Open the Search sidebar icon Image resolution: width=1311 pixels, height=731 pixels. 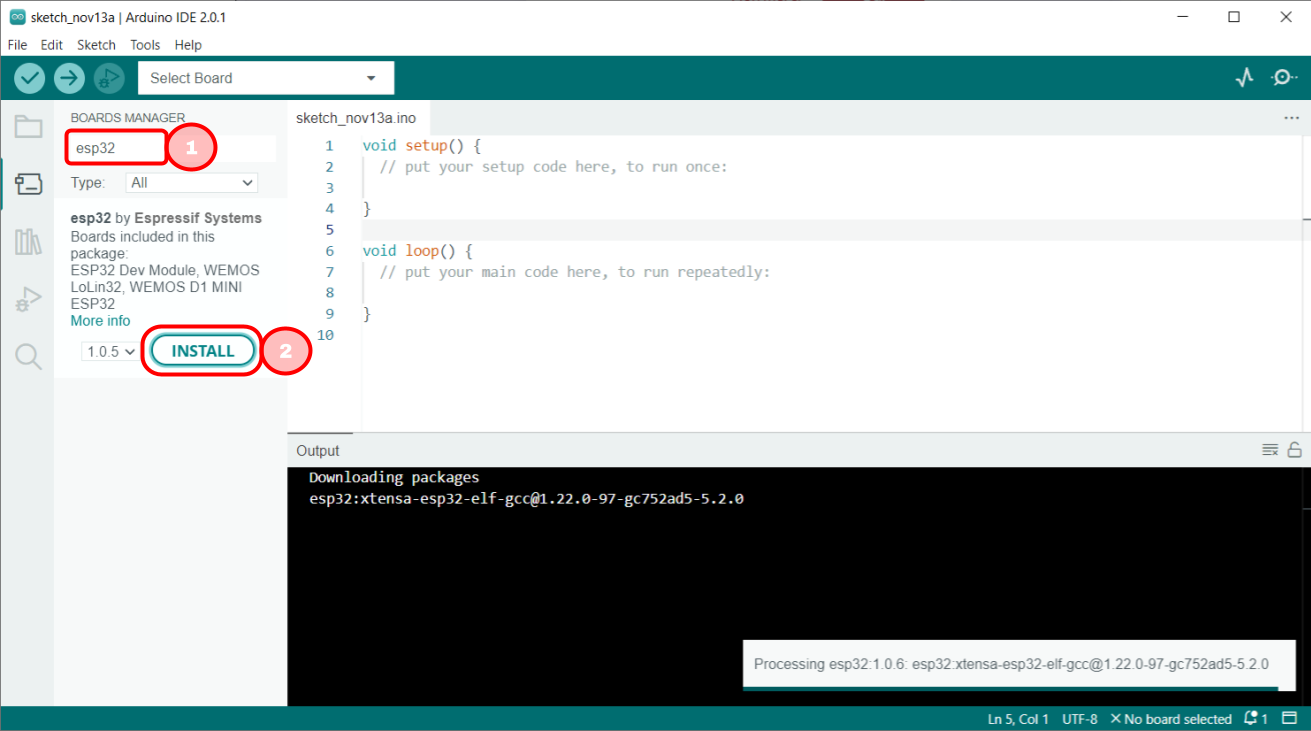click(27, 356)
